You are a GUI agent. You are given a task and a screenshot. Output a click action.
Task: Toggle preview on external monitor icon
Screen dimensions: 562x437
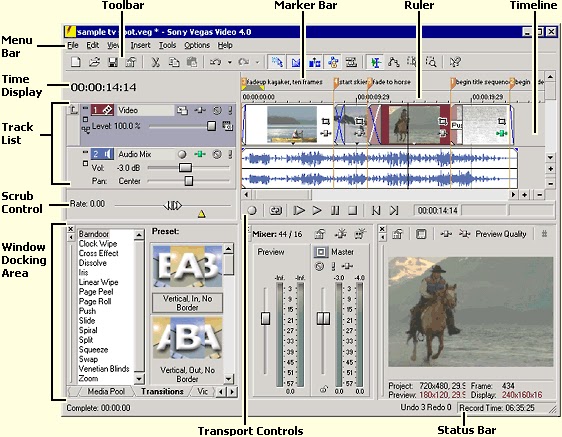pyautogui.click(x=421, y=234)
